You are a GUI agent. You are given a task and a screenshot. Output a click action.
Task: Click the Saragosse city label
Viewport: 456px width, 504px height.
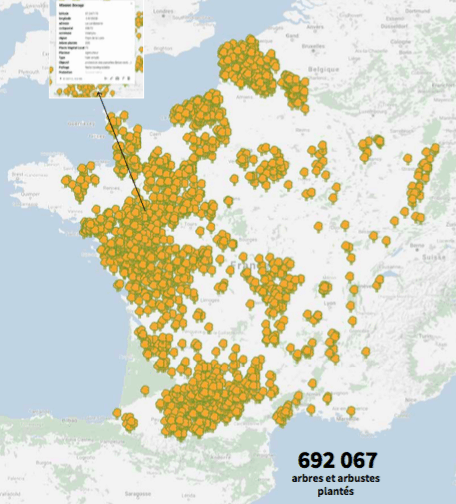point(138,494)
